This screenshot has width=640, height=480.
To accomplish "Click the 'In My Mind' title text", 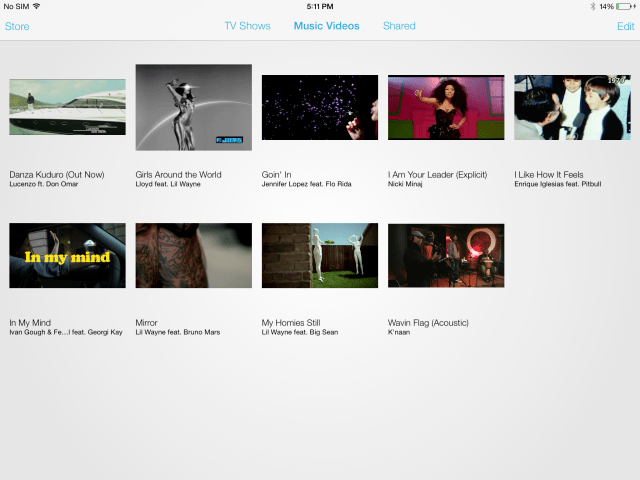I will tap(30, 323).
